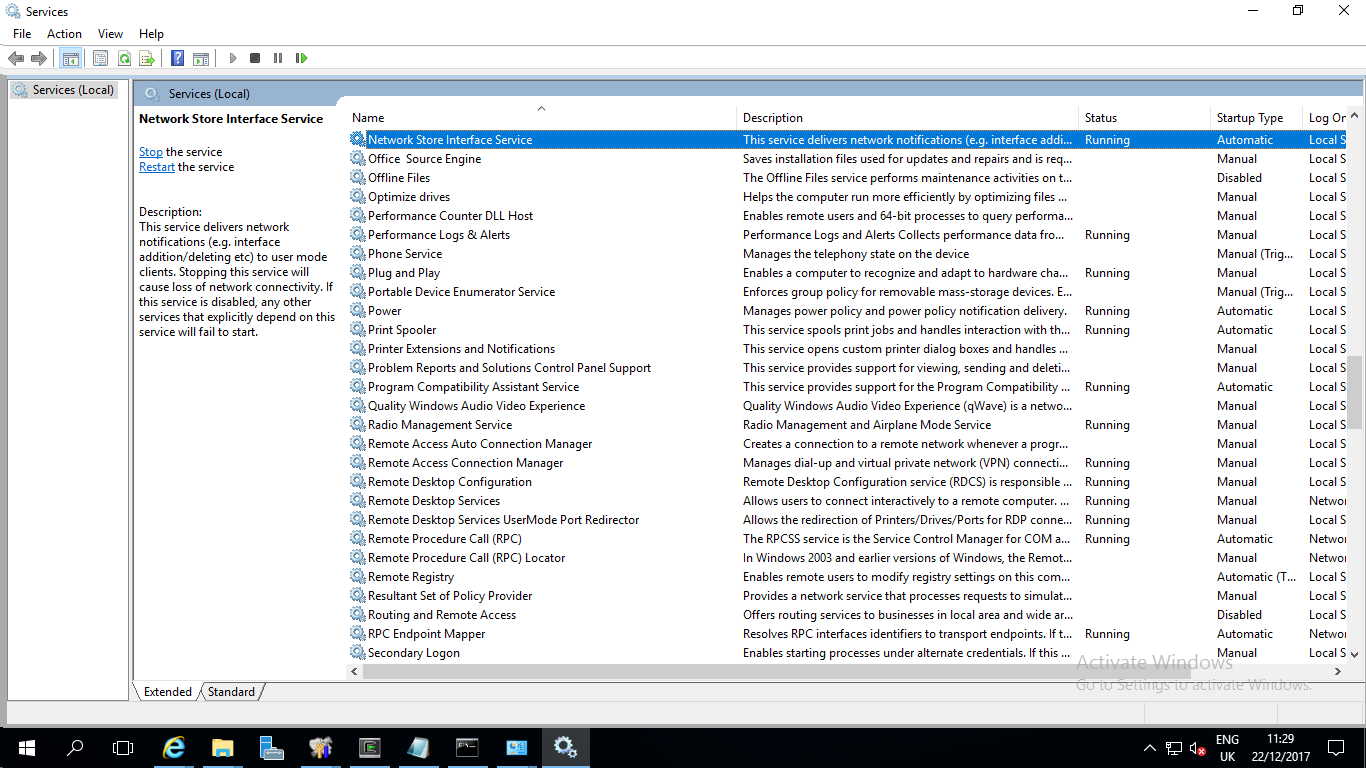Click the Restart Service toolbar icon

click(301, 59)
